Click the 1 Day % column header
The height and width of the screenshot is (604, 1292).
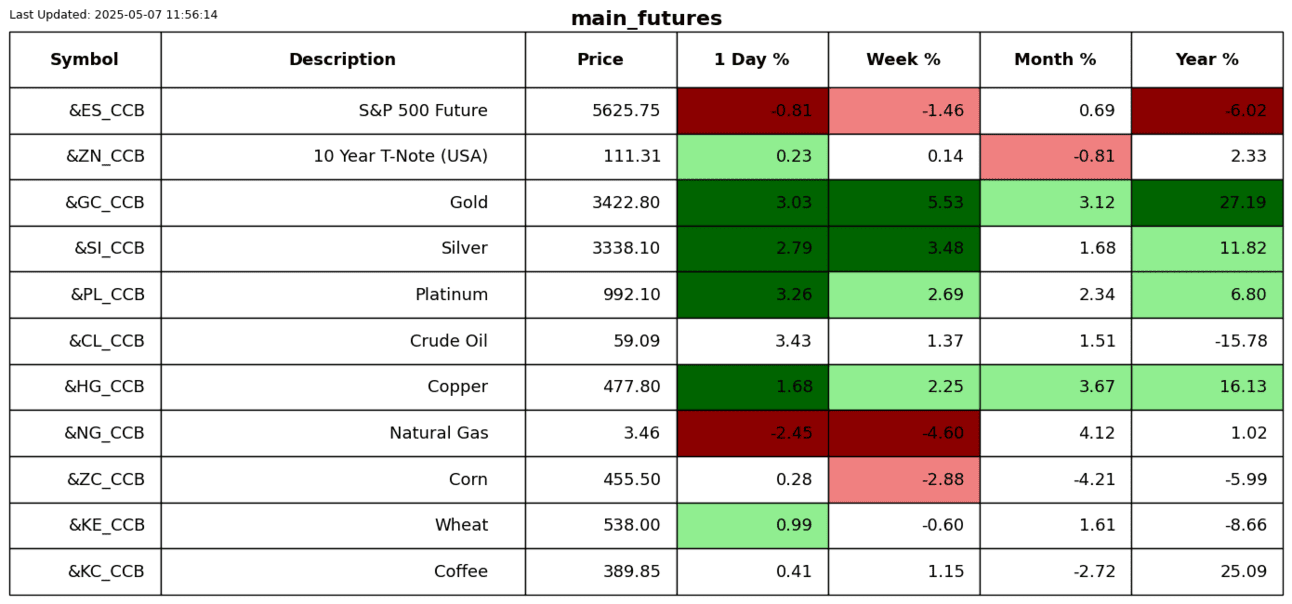(x=751, y=60)
